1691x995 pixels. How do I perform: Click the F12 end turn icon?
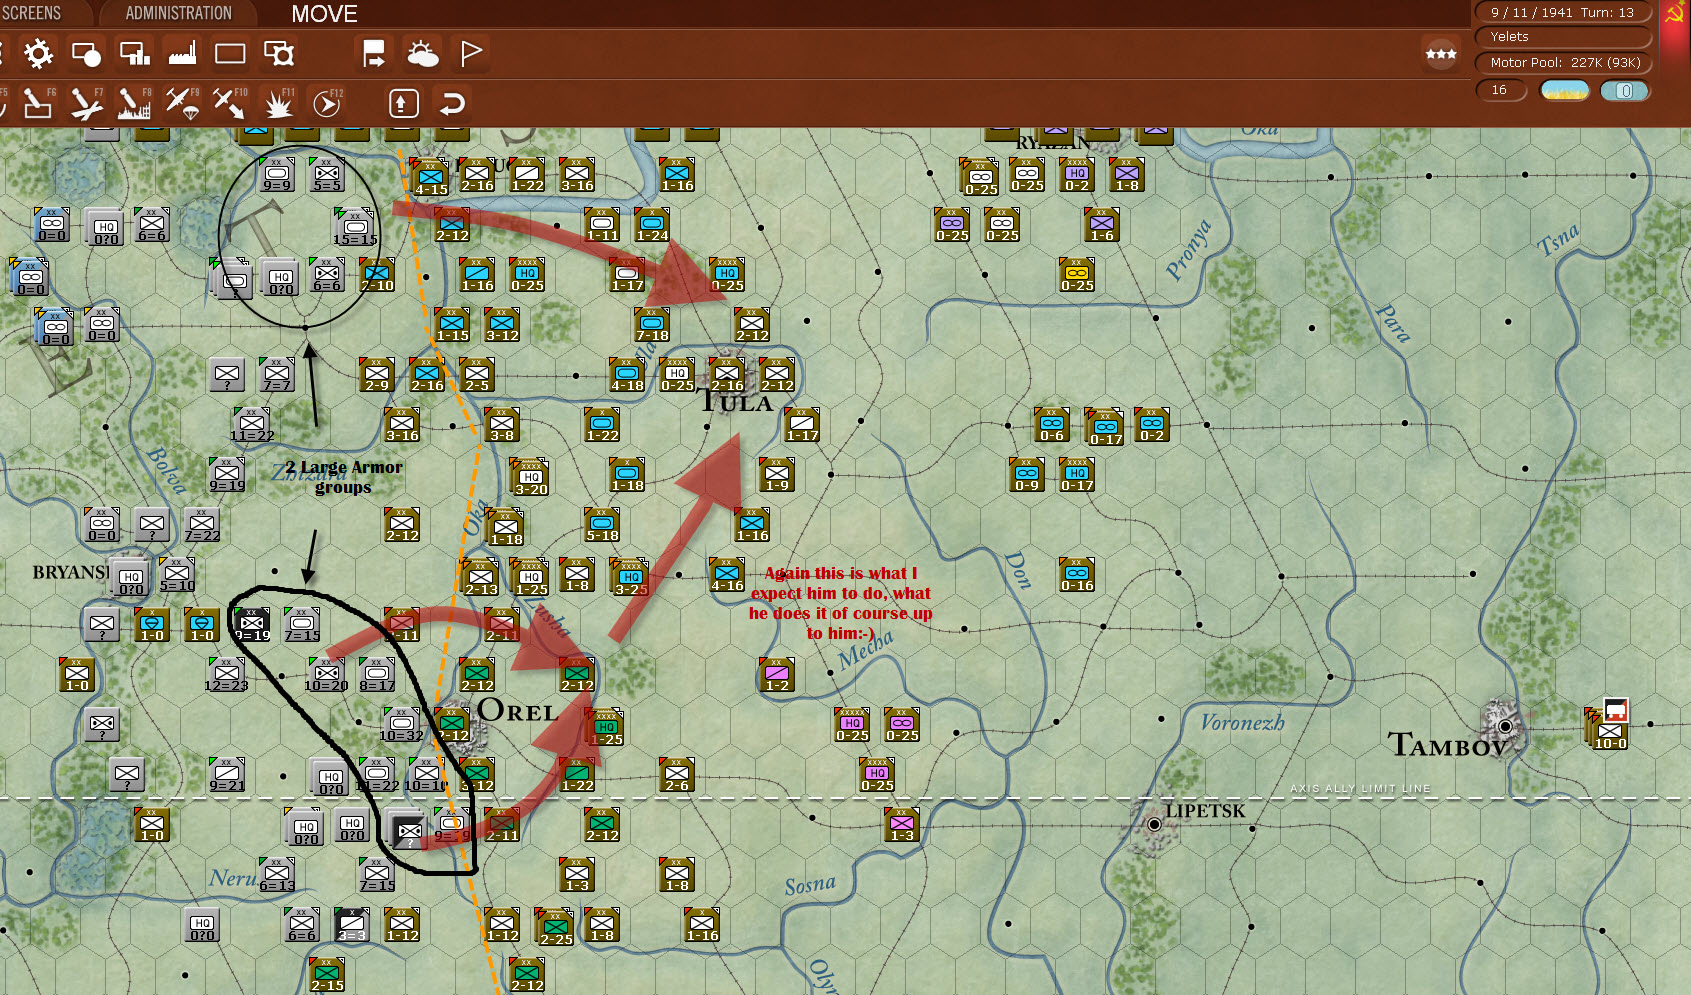click(x=327, y=103)
